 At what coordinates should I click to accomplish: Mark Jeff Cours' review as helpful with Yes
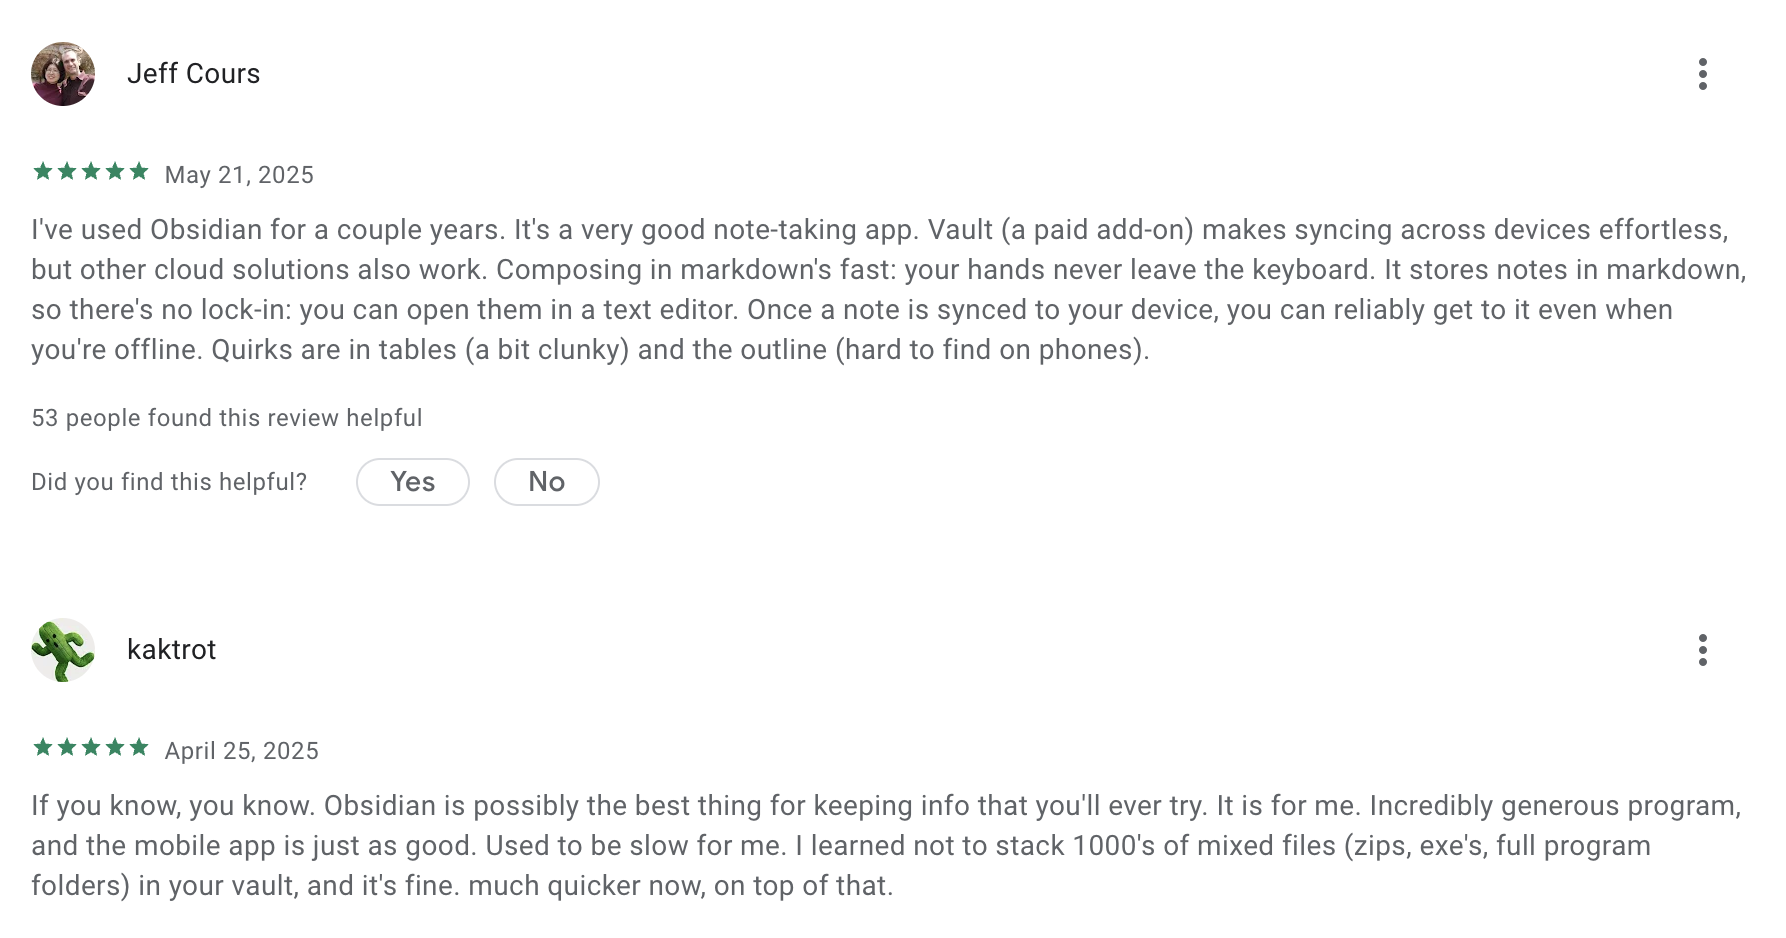412,482
